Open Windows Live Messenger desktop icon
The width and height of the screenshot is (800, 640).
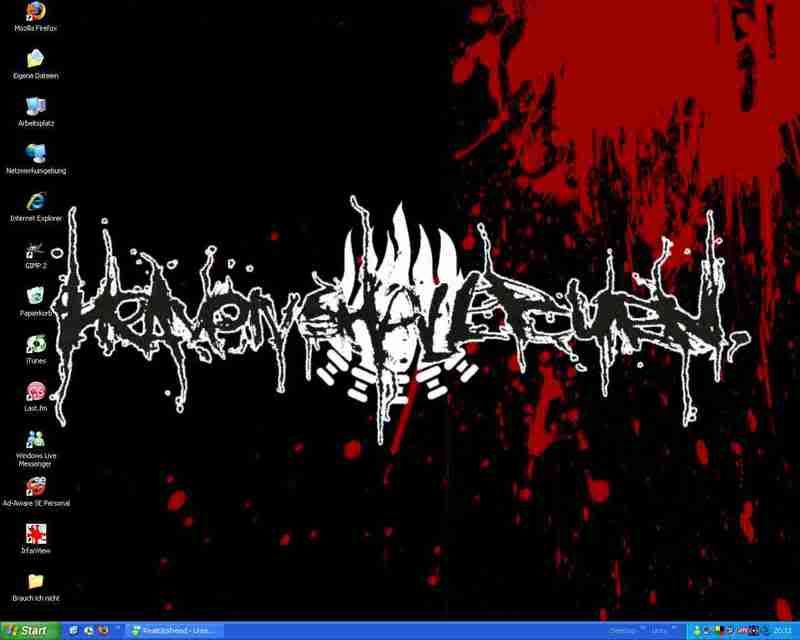tap(36, 449)
